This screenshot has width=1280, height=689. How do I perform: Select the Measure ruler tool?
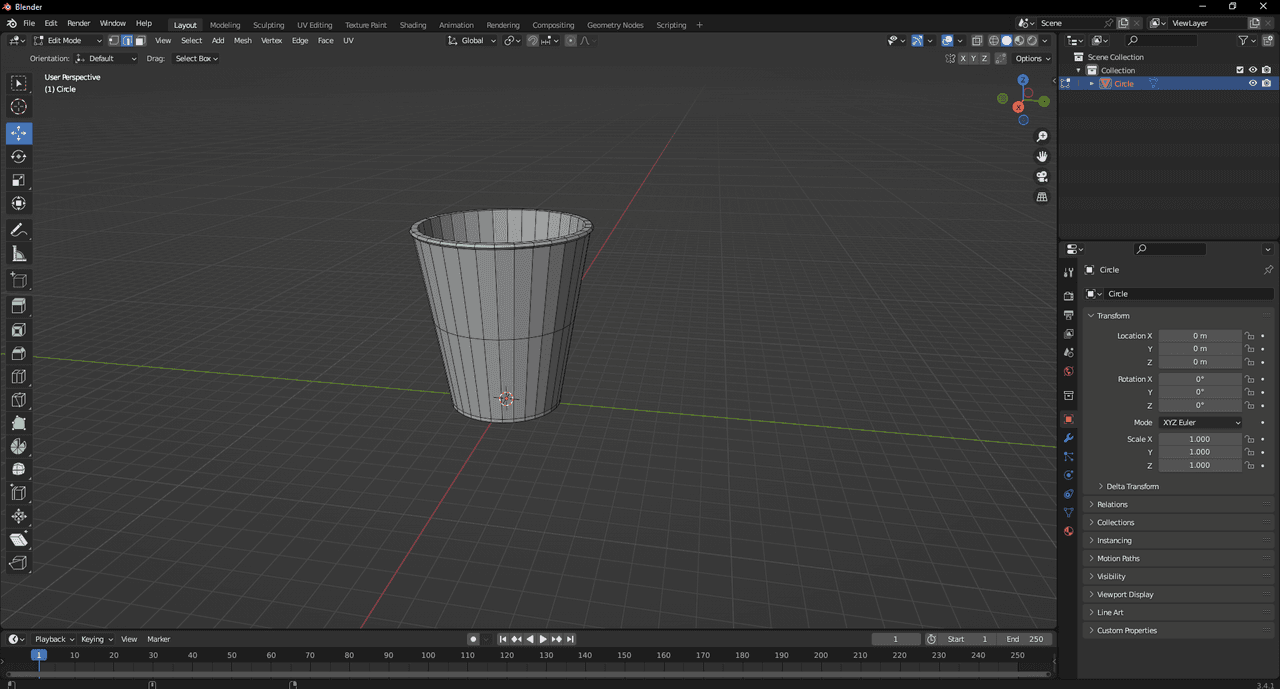tap(19, 255)
